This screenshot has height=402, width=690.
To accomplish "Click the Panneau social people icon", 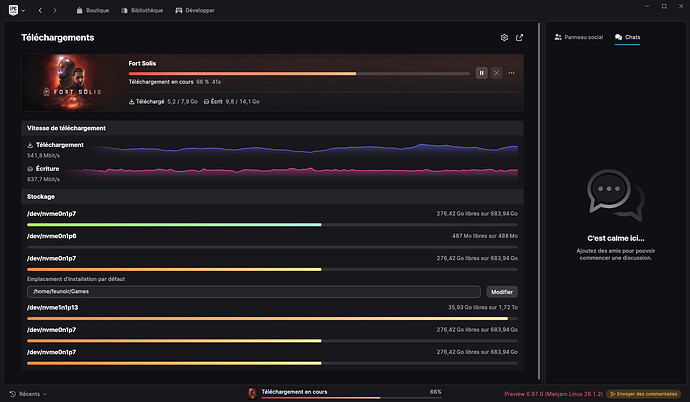I will pyautogui.click(x=558, y=37).
